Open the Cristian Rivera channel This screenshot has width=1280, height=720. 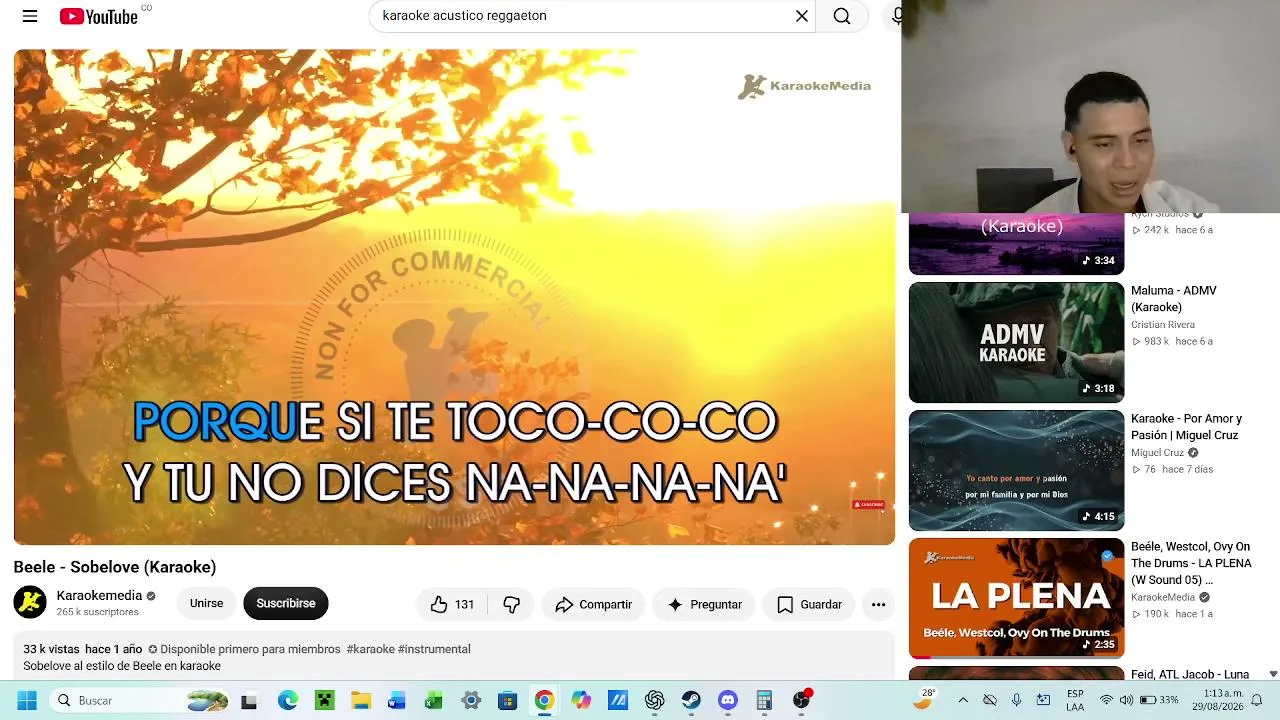click(1163, 325)
